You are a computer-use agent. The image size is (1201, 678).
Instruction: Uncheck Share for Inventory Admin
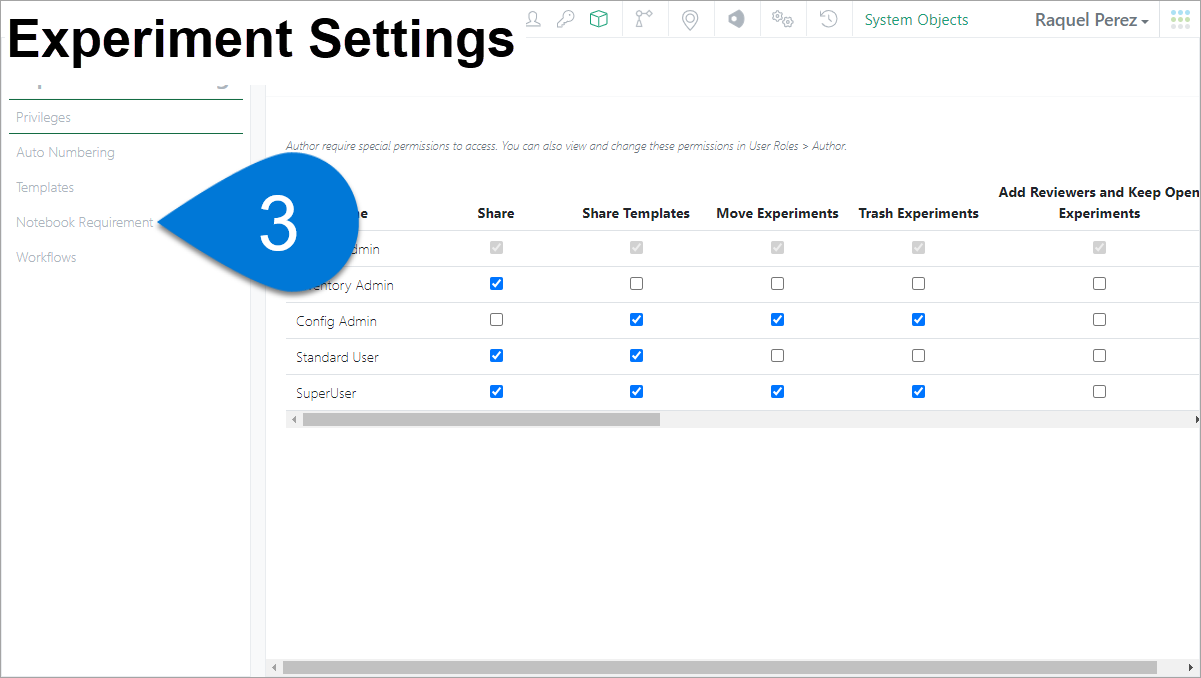(x=496, y=284)
